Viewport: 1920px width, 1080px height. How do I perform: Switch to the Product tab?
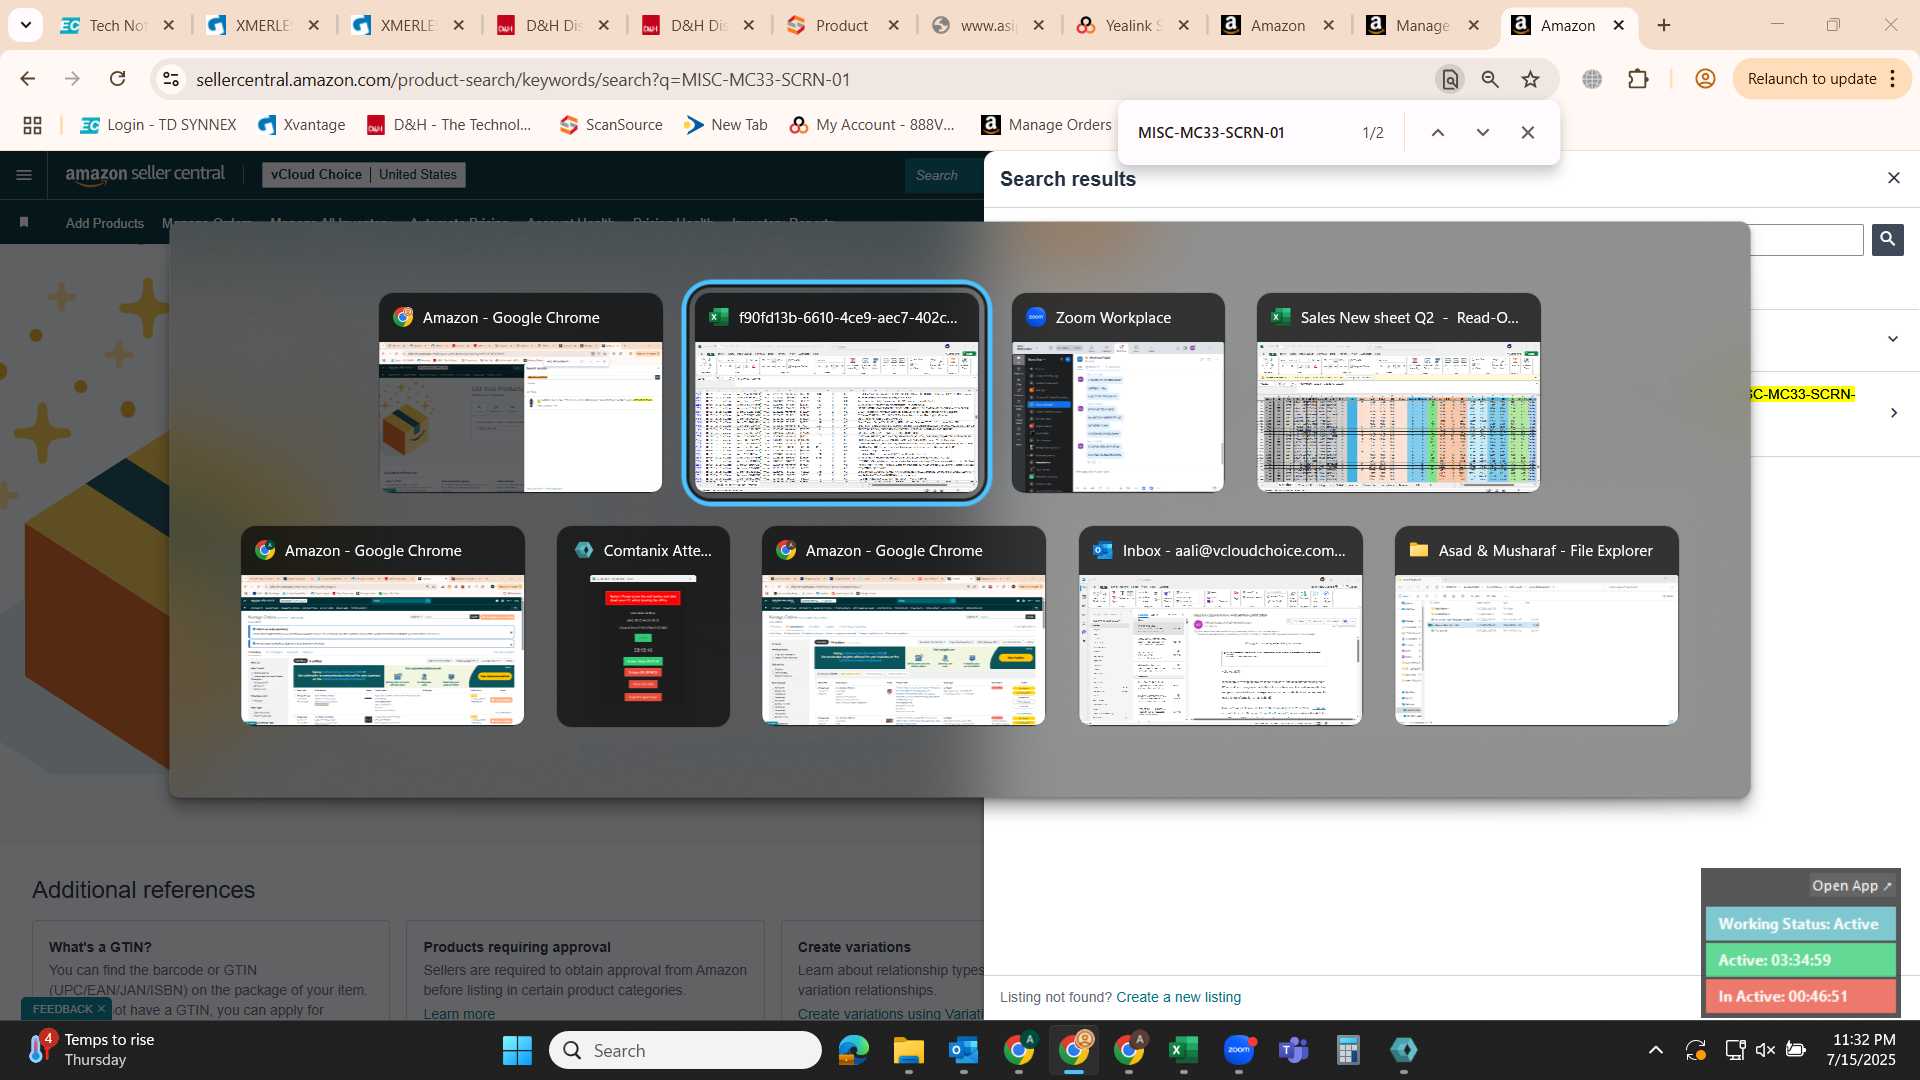(842, 25)
